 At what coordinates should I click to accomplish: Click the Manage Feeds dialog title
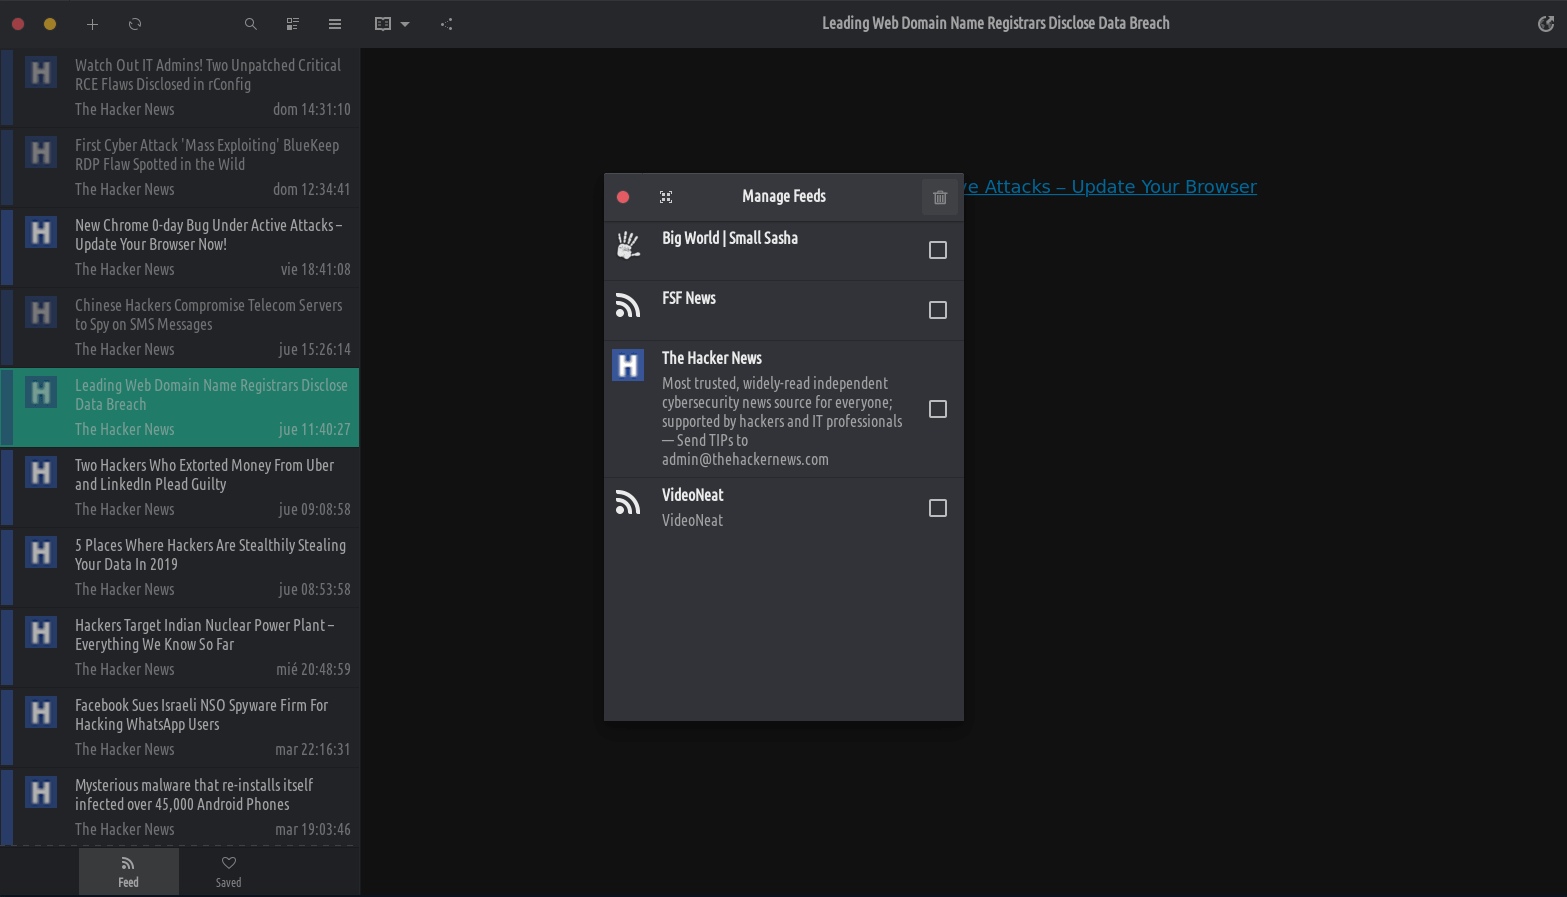coord(784,196)
